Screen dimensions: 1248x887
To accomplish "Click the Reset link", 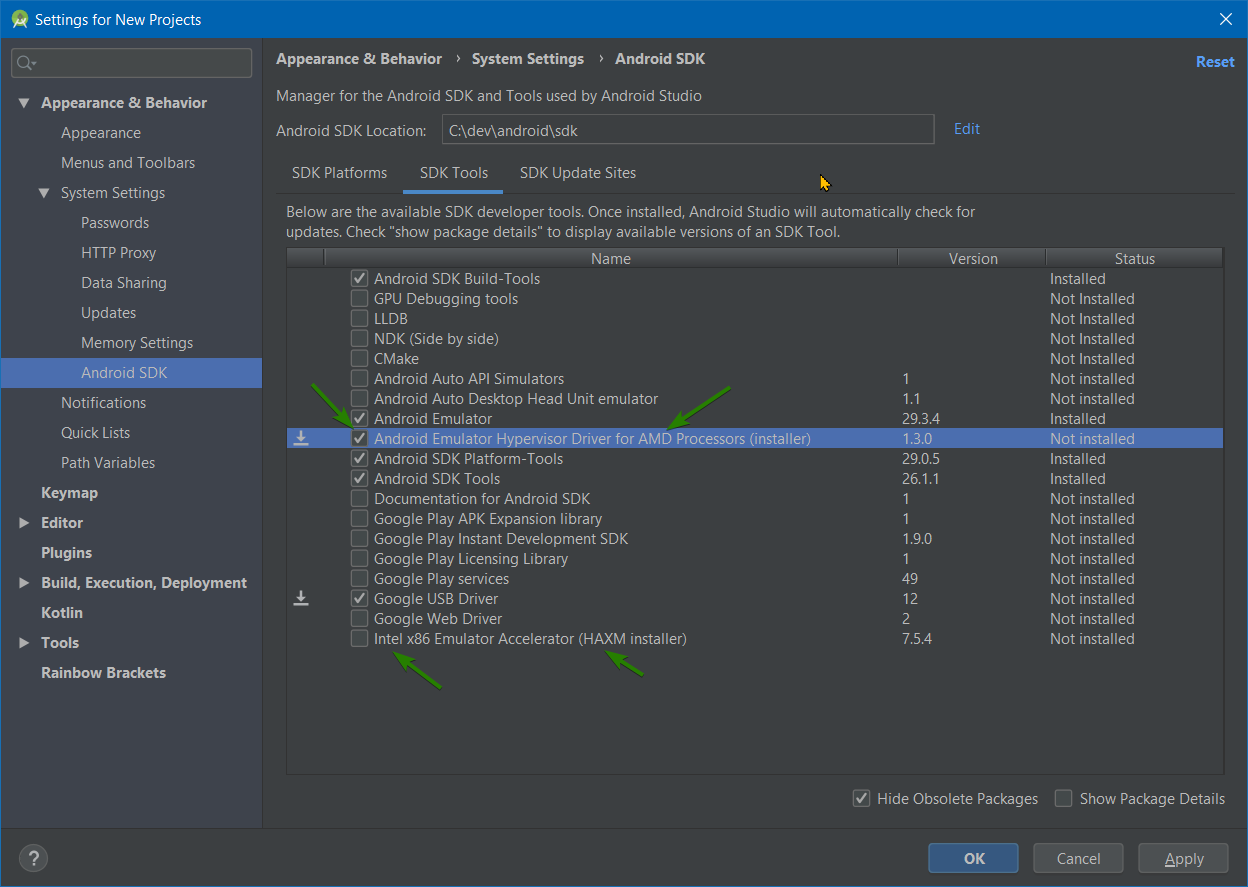I will click(1215, 61).
